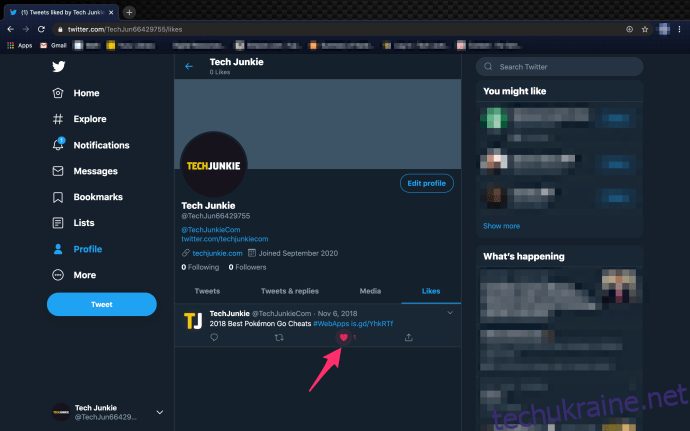Viewport: 690px width, 431px height.
Task: Open the Chrome three-dot menu
Action: [679, 29]
